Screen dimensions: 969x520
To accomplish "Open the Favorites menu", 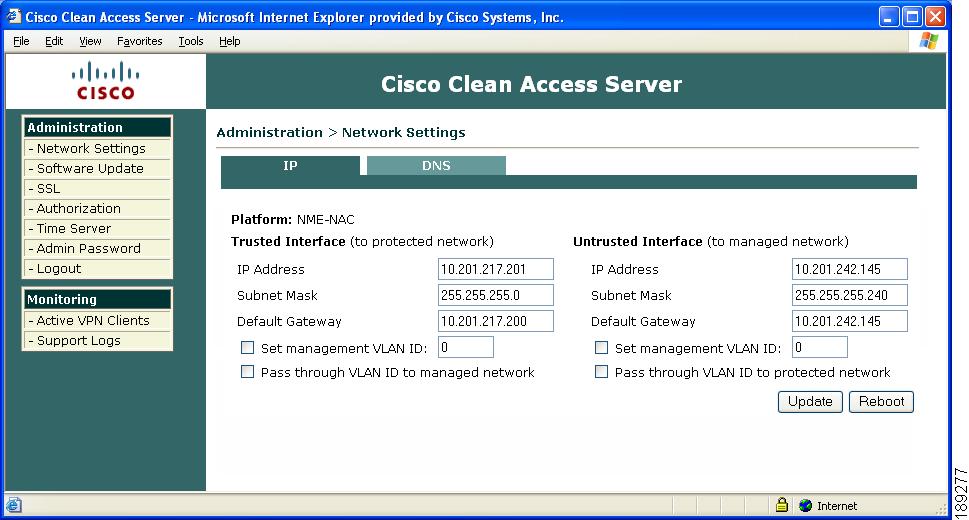I will tap(140, 41).
